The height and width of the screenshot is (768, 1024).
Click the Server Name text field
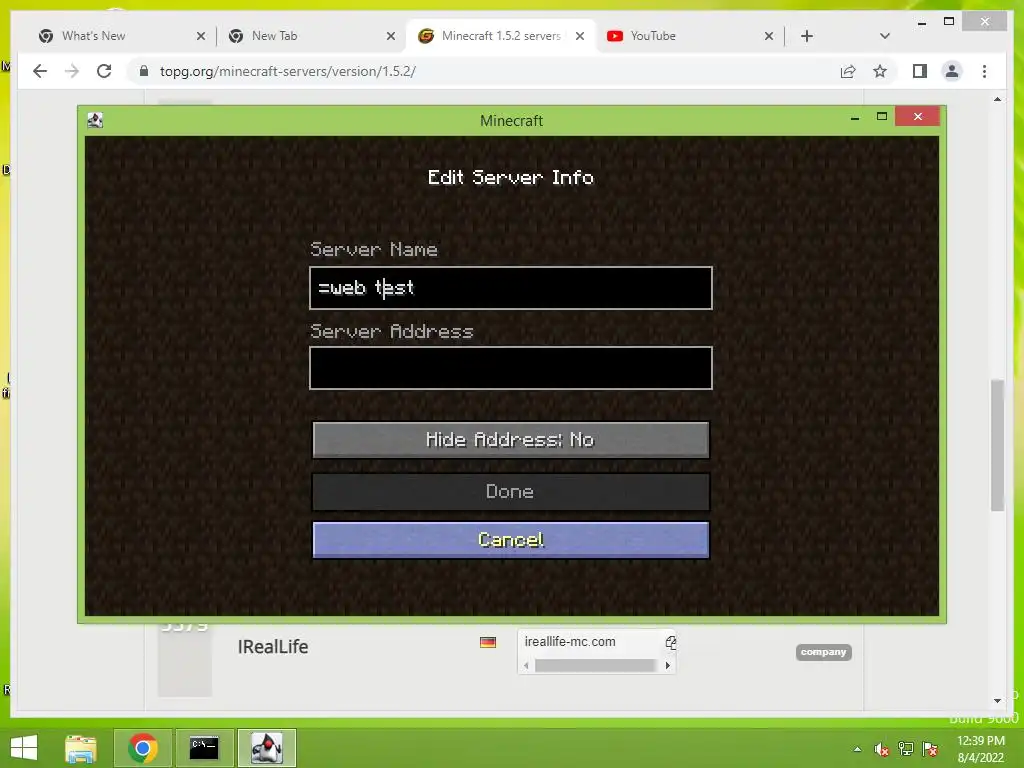click(x=511, y=287)
